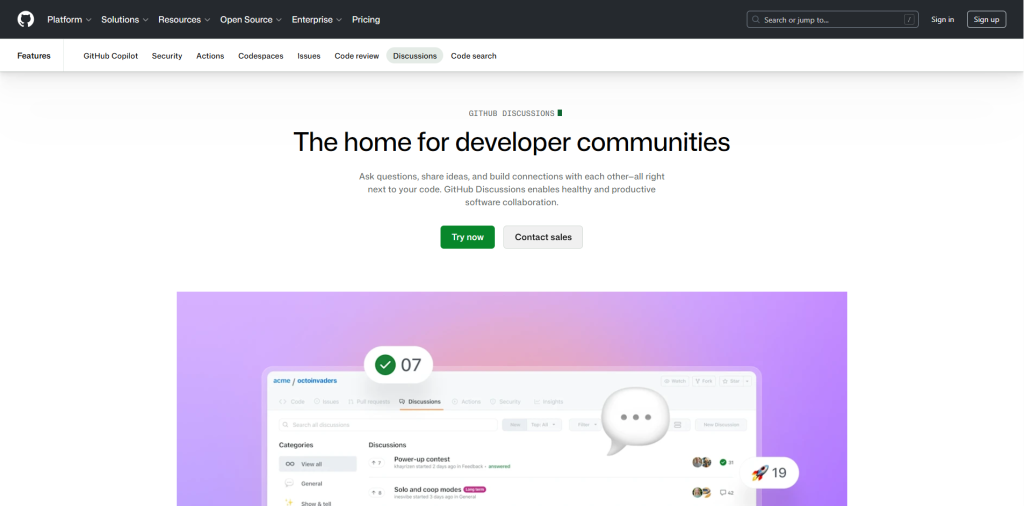Click the comment icon beside 42

click(723, 492)
